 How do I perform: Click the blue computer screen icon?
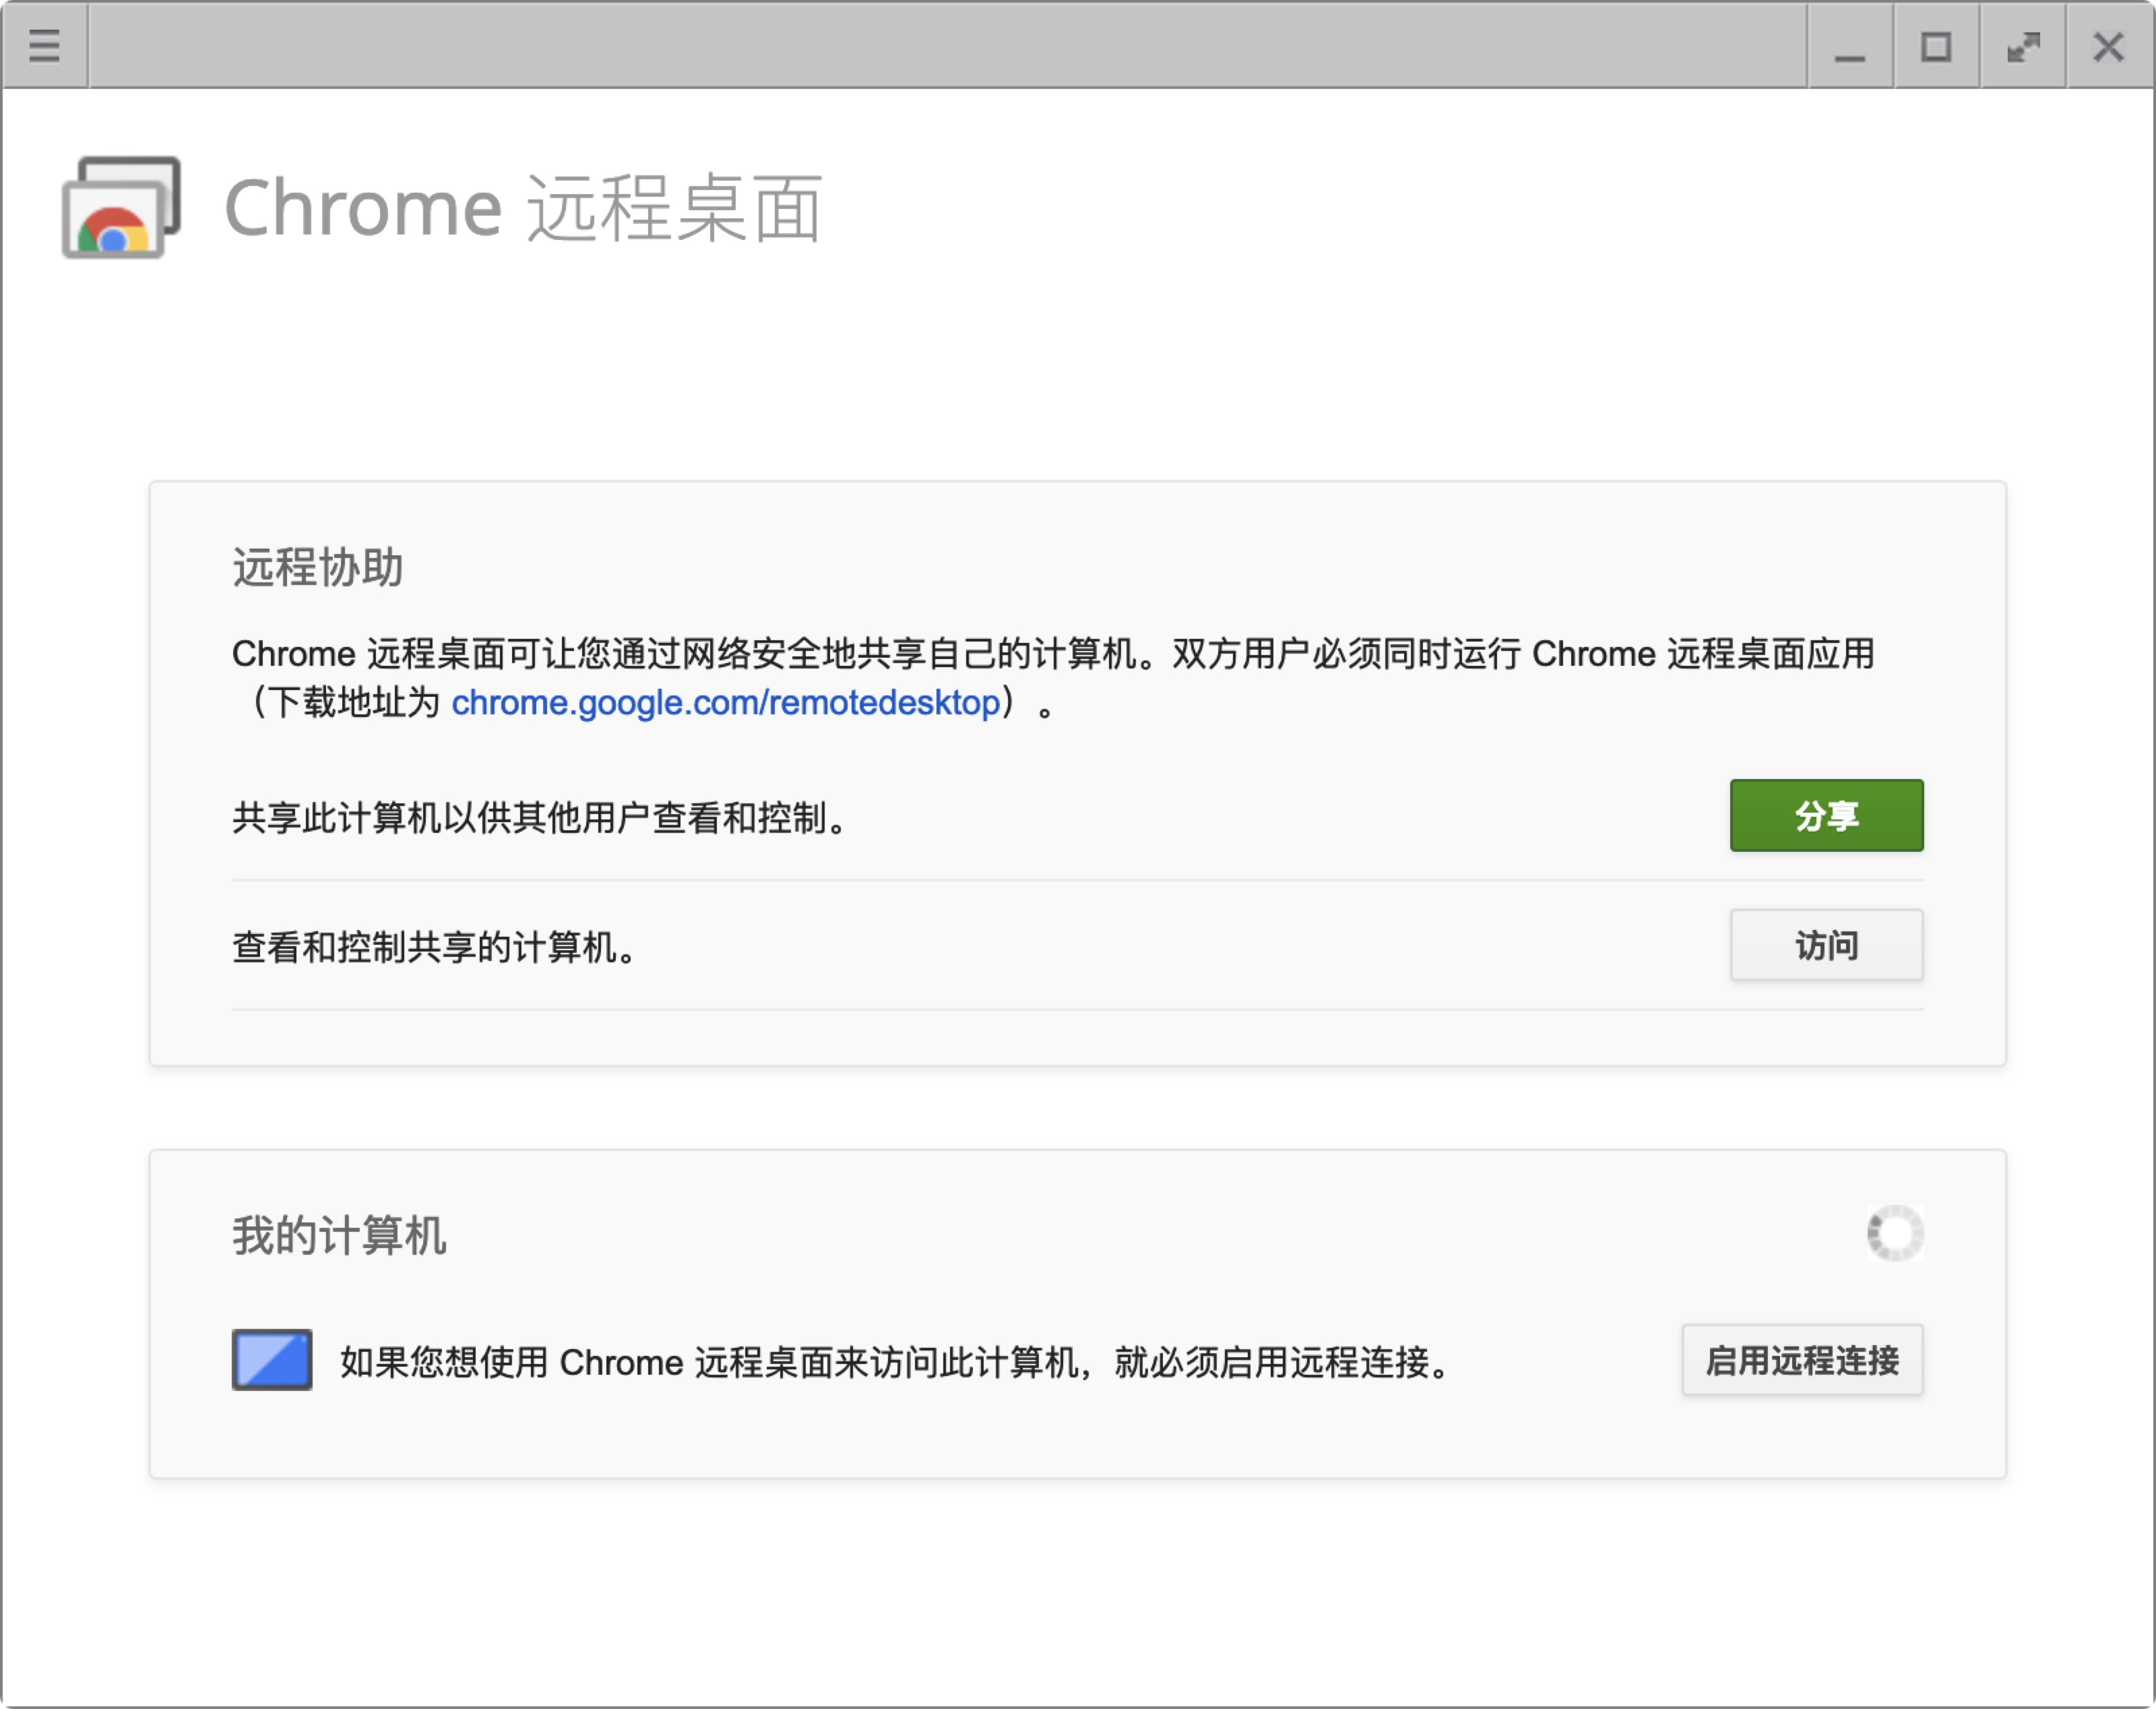tap(272, 1360)
